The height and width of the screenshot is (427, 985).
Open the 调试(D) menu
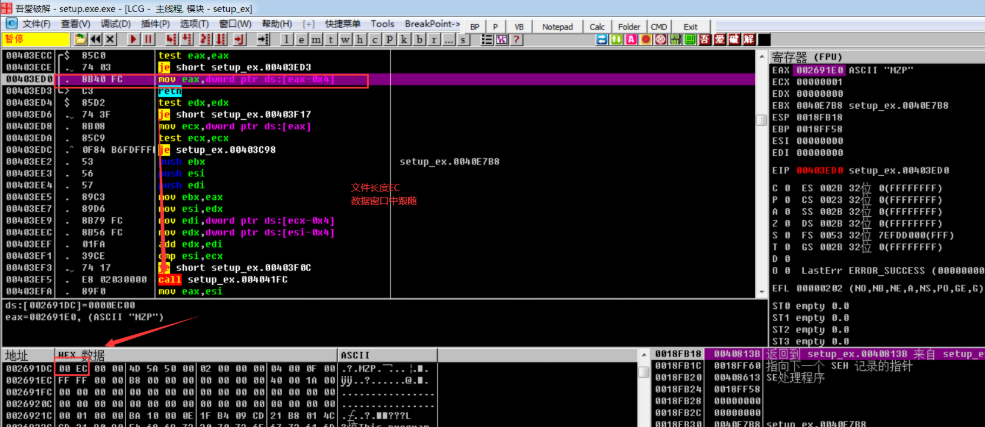[116, 24]
